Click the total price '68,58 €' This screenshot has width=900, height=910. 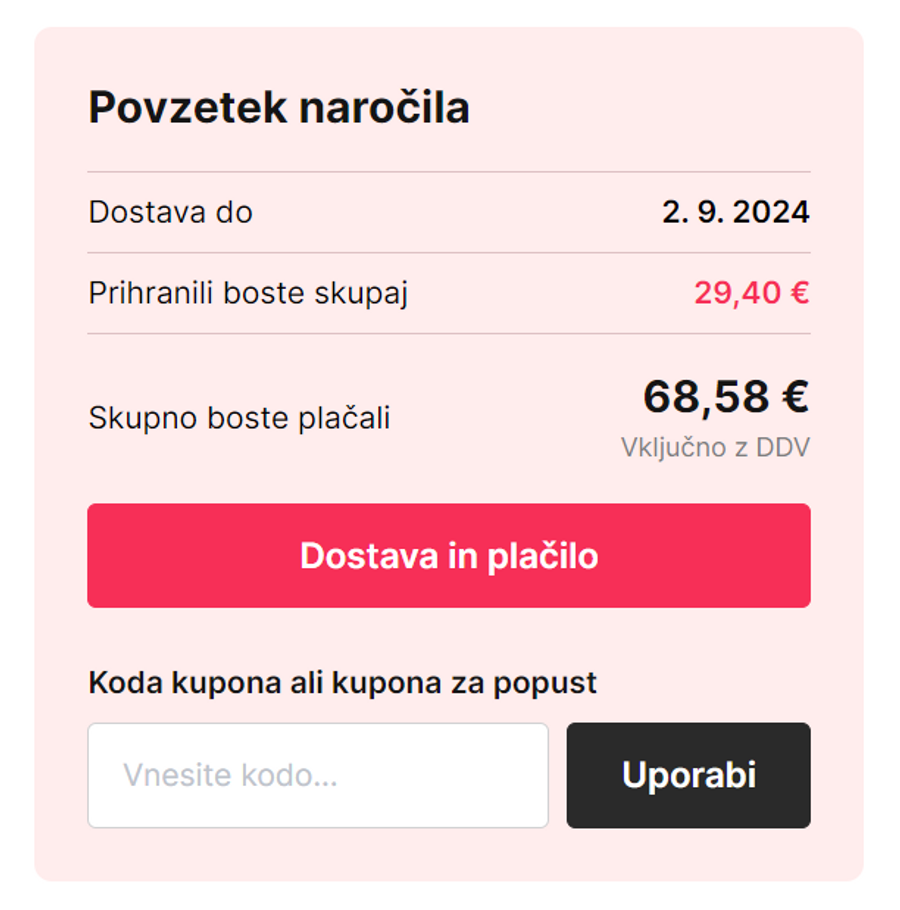(727, 398)
